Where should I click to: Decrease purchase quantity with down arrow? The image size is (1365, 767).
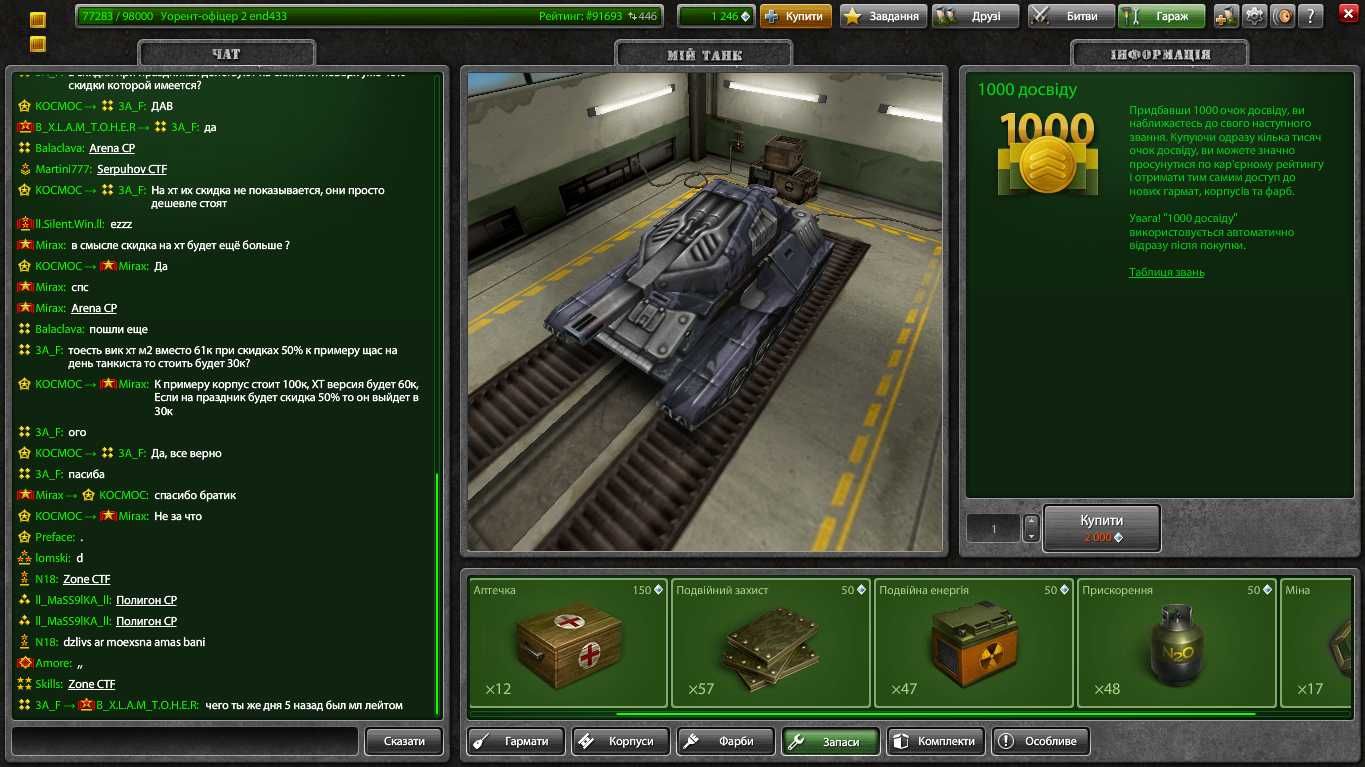coord(1031,536)
